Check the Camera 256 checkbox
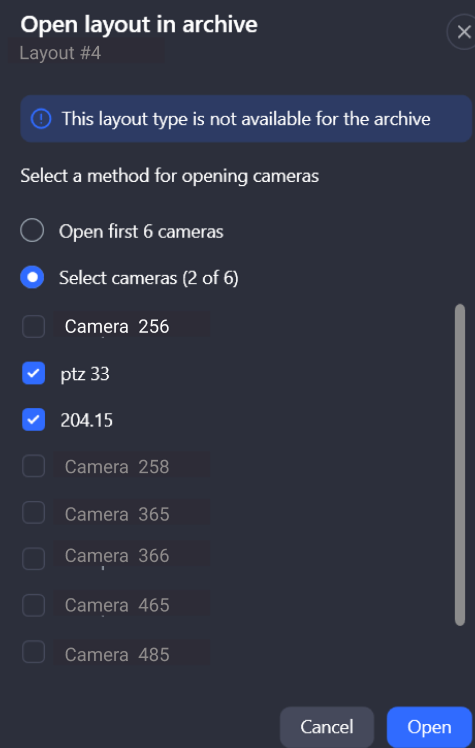This screenshot has height=748, width=475. pos(33,327)
